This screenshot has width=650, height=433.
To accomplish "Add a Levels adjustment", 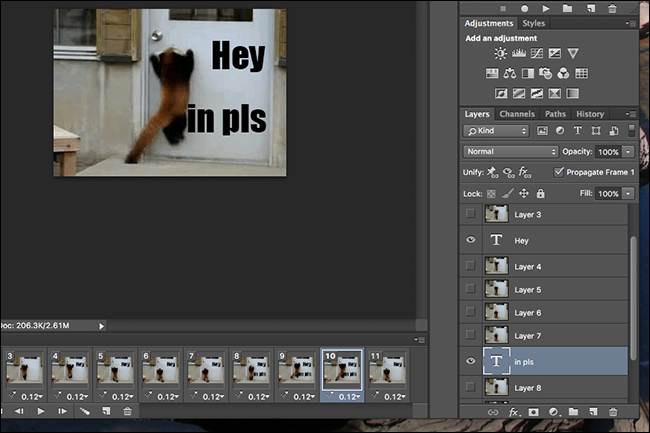I will click(519, 53).
